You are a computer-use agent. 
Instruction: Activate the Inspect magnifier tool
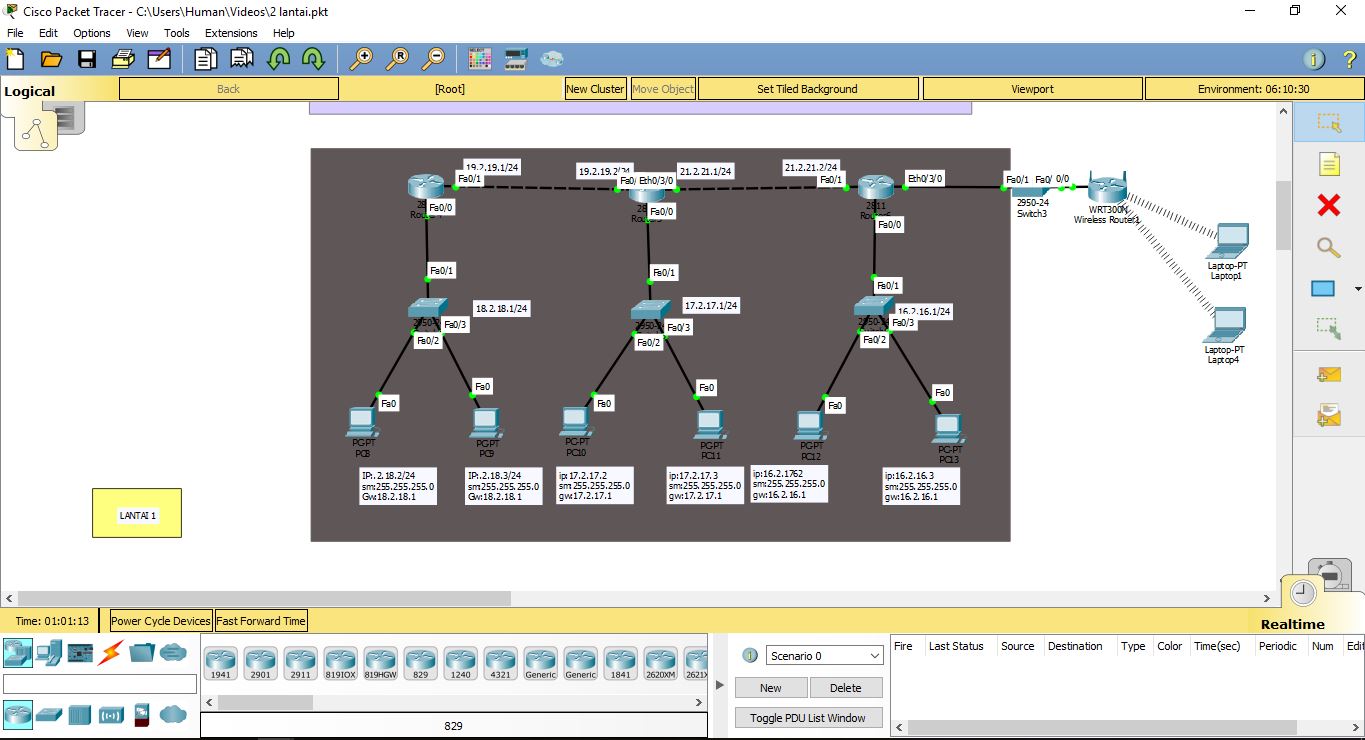coord(1327,247)
